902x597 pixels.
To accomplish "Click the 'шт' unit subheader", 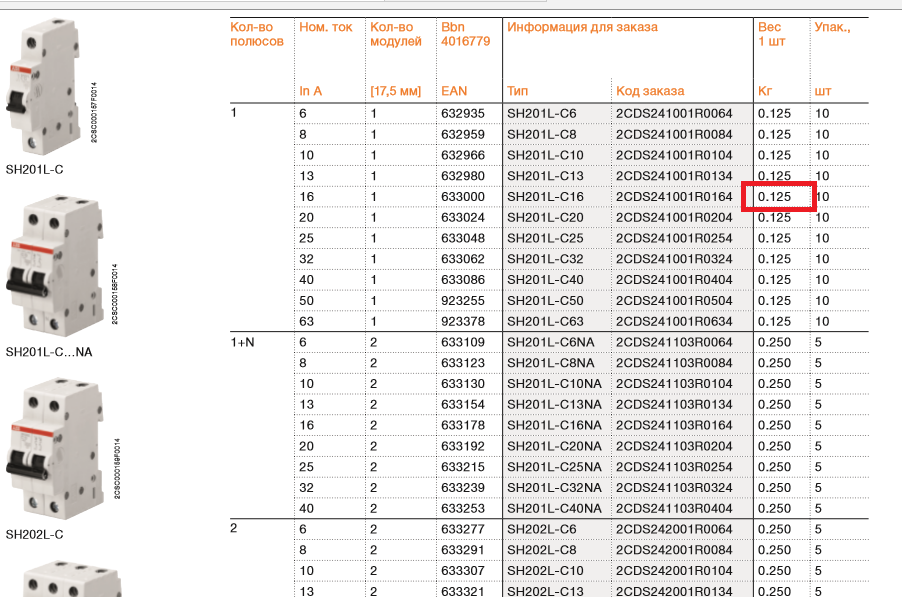I will coord(823,91).
